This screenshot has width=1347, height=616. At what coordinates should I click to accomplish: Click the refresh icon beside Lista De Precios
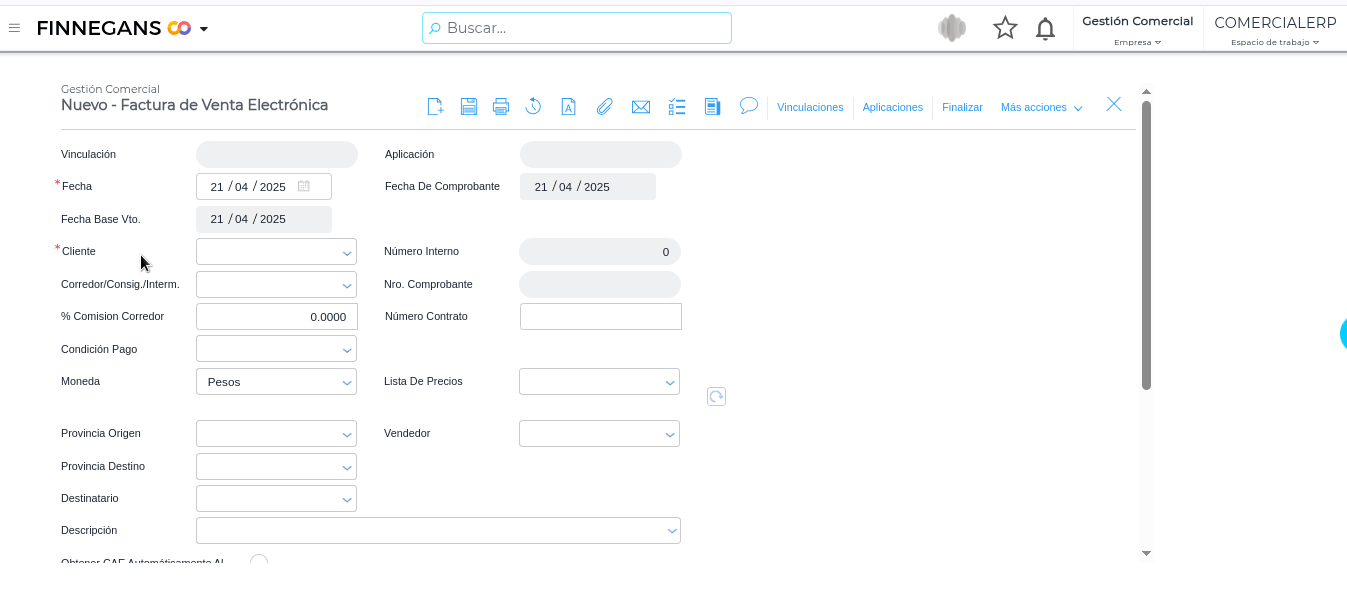tap(716, 397)
